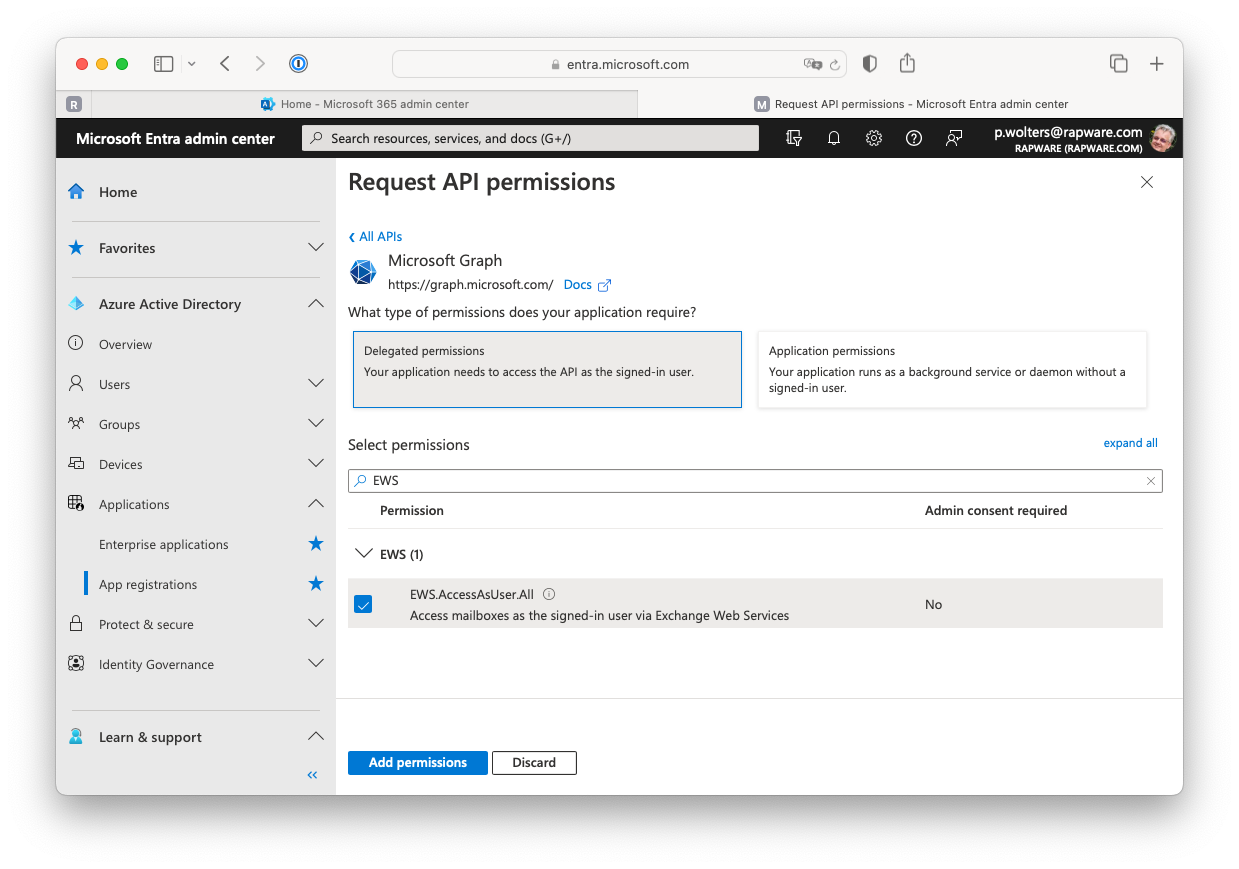Screen dimensions: 1239x869
Task: Expand the Devices menu
Action: [316, 464]
